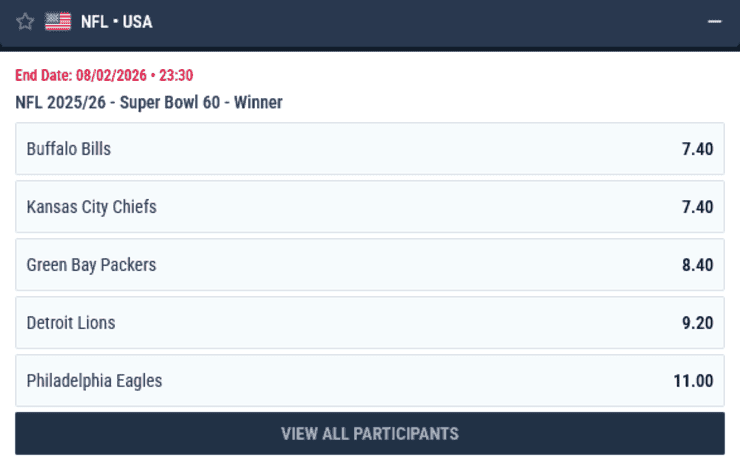Click the 7.40 odds for Buffalo Bills

pyautogui.click(x=697, y=149)
